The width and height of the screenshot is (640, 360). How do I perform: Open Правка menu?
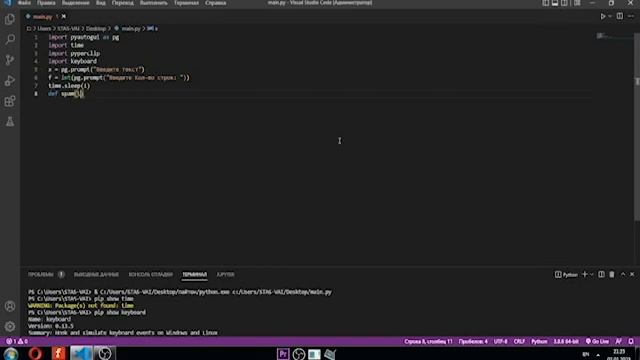(x=46, y=3)
